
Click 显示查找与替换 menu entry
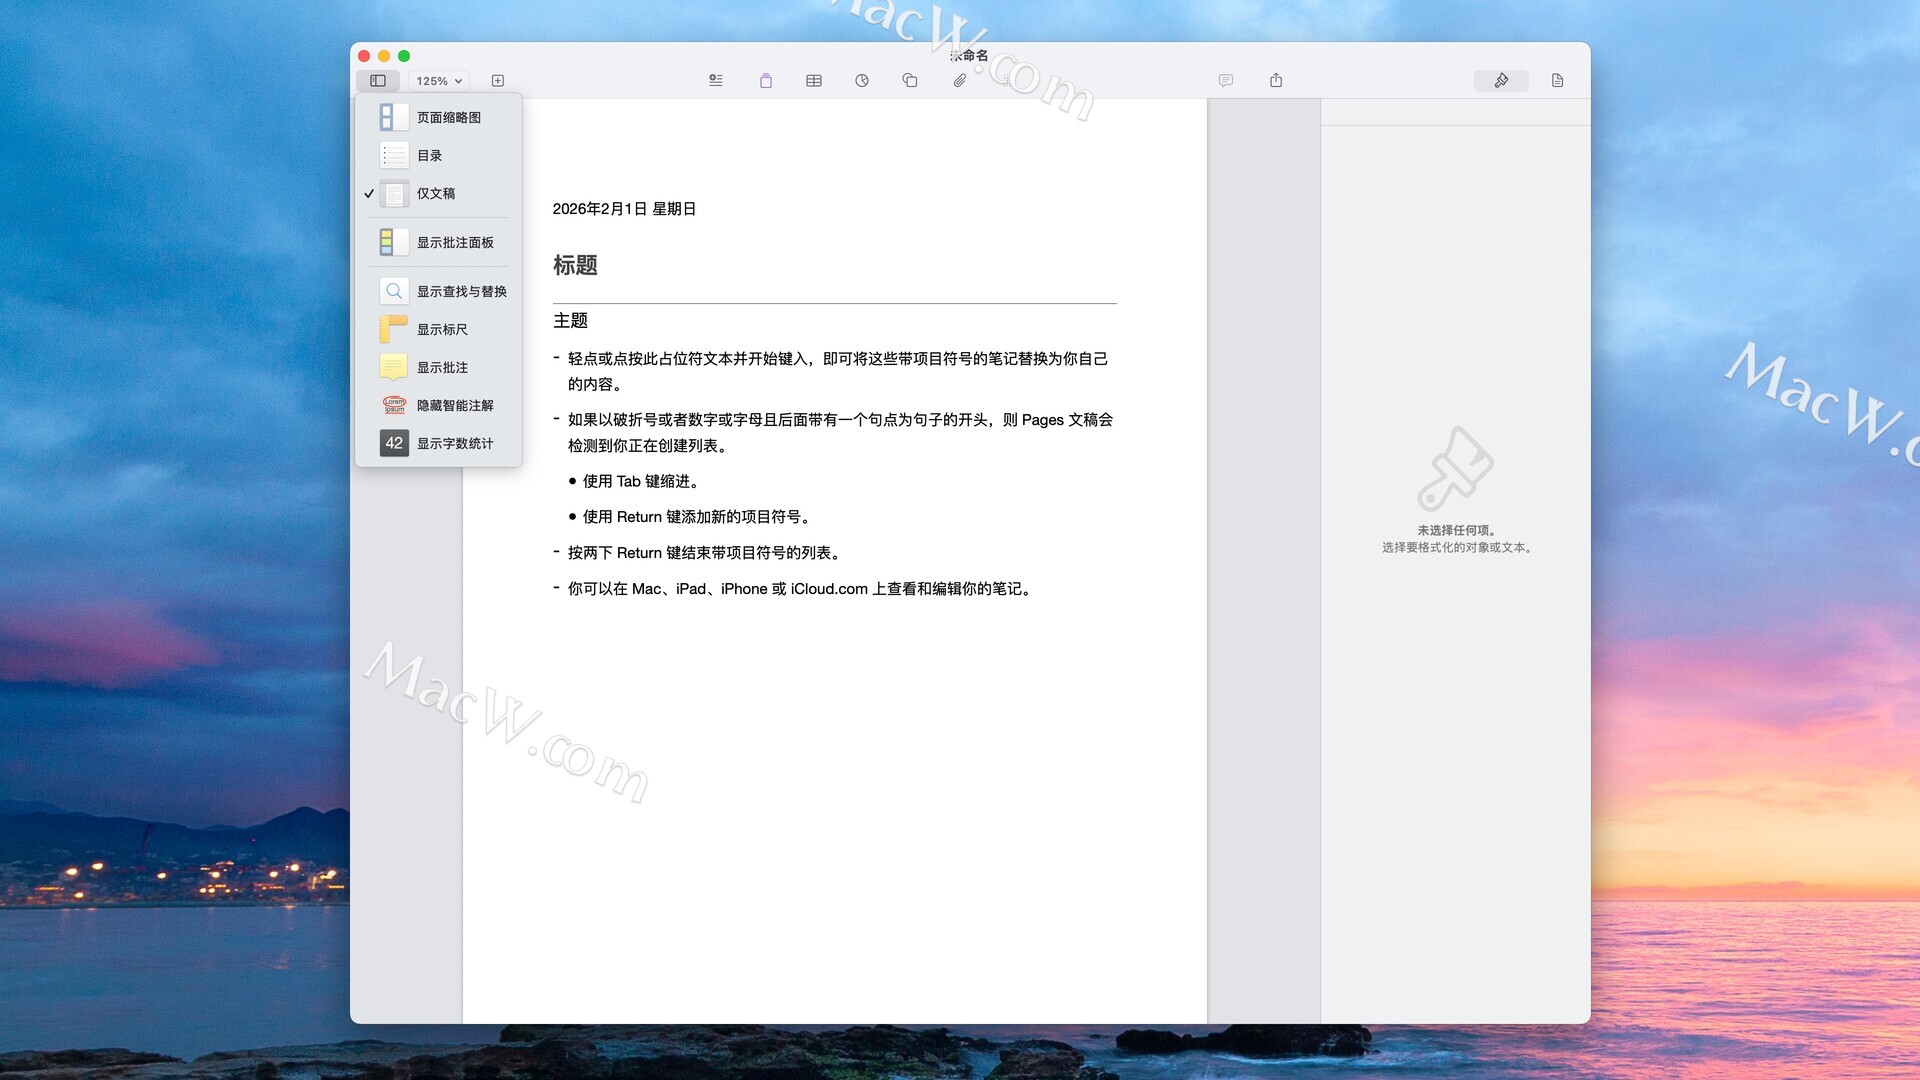click(x=461, y=292)
